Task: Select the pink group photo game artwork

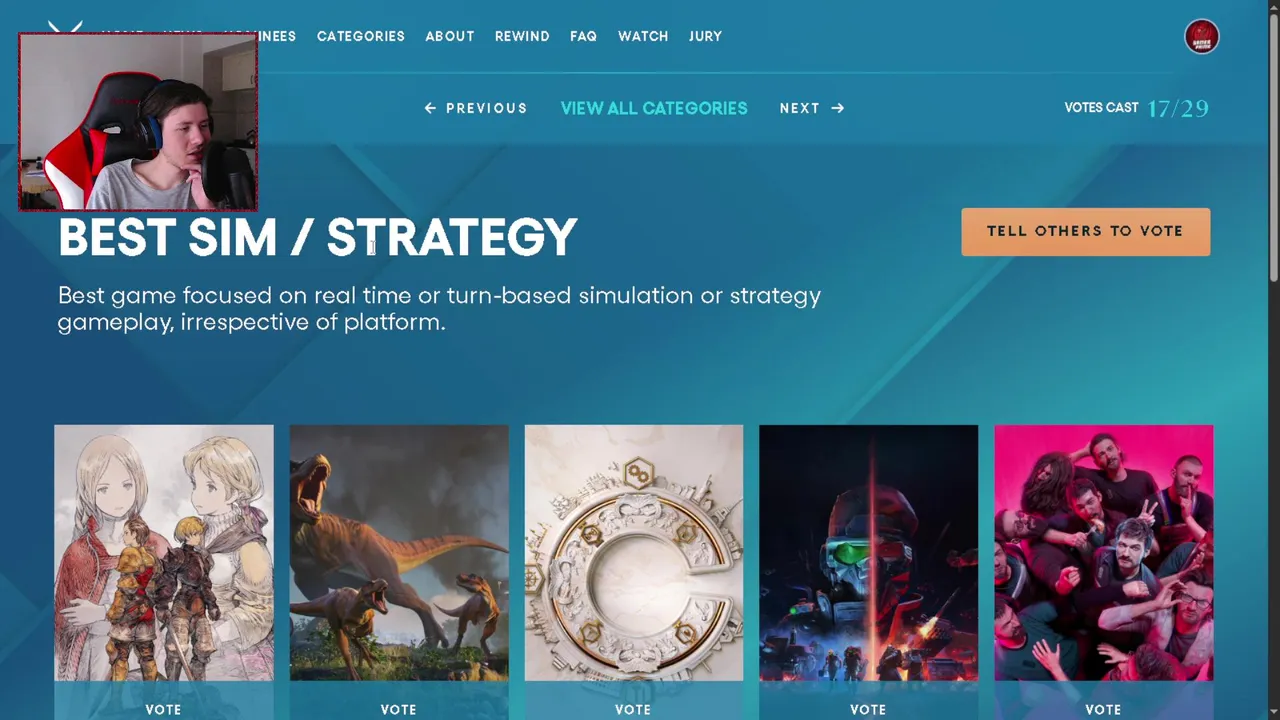Action: pos(1104,553)
